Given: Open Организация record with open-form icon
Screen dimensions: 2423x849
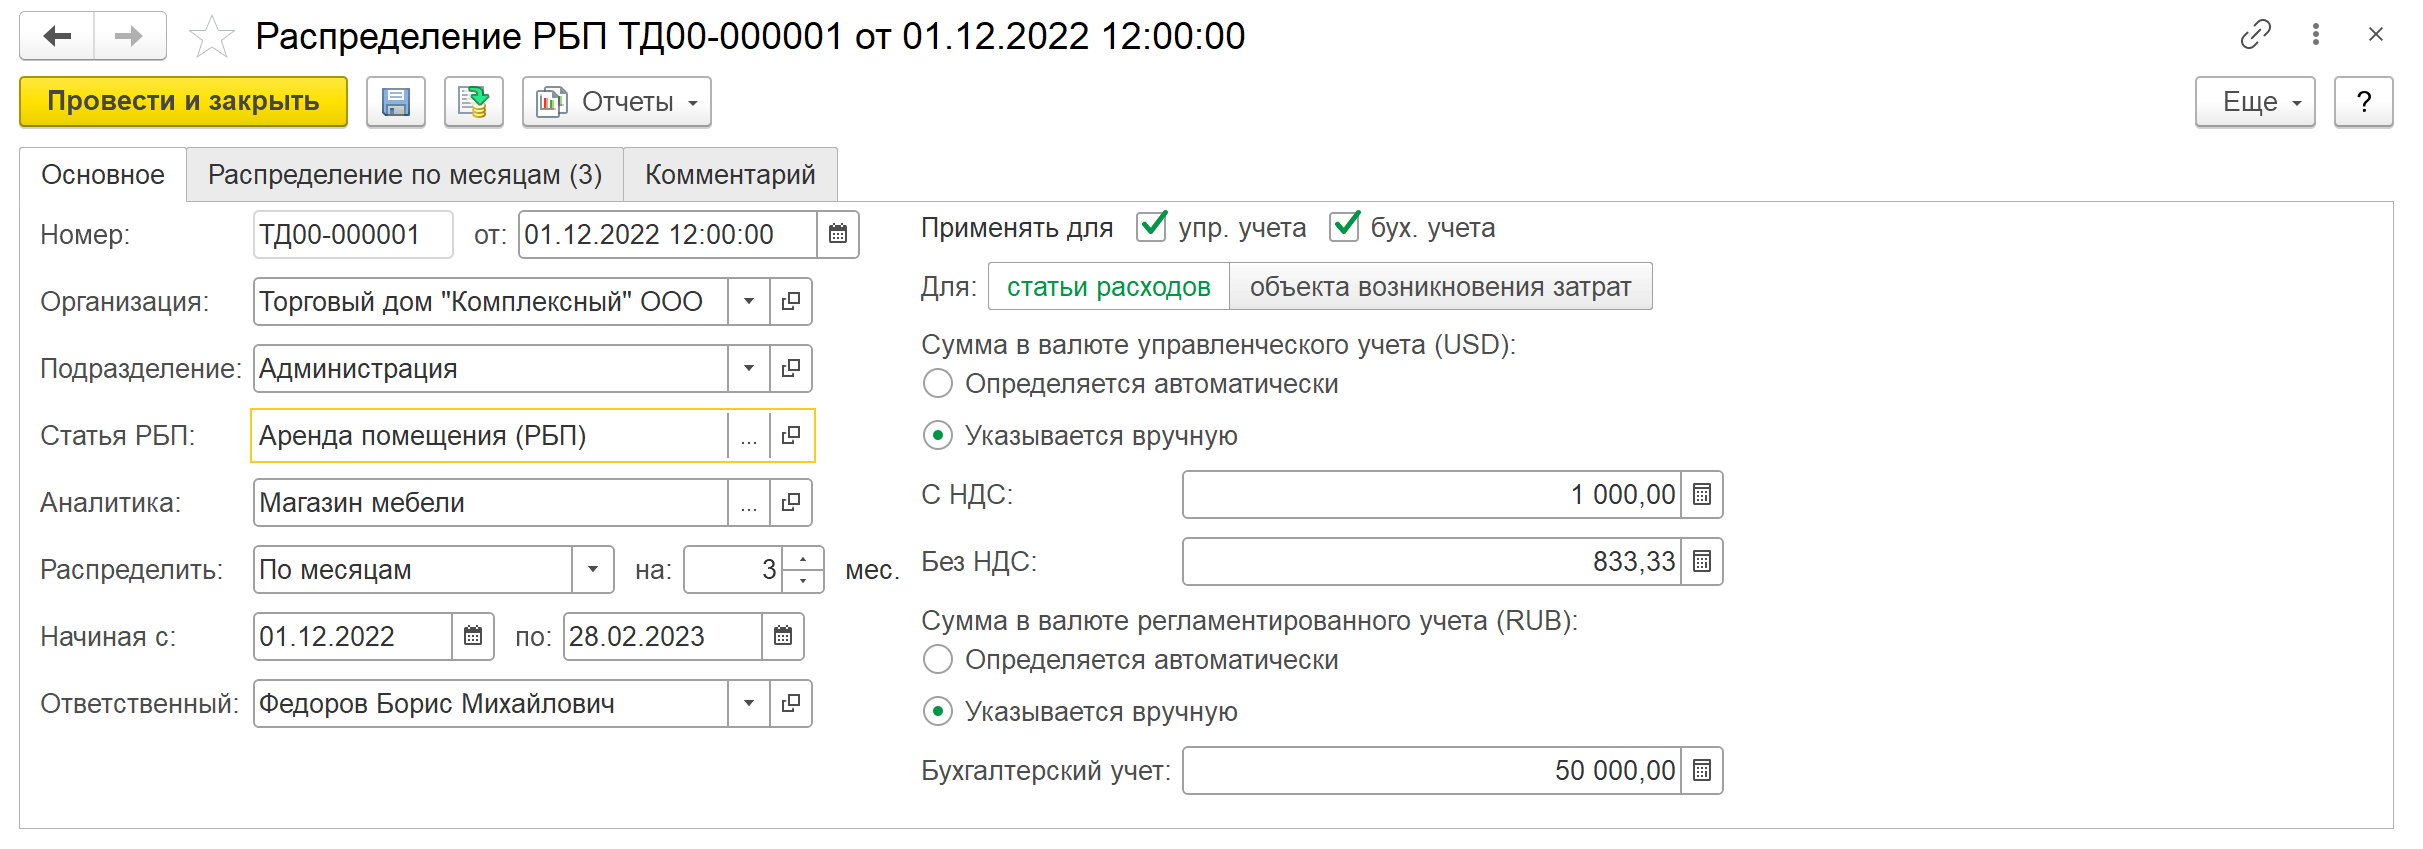Looking at the screenshot, I should pyautogui.click(x=791, y=302).
